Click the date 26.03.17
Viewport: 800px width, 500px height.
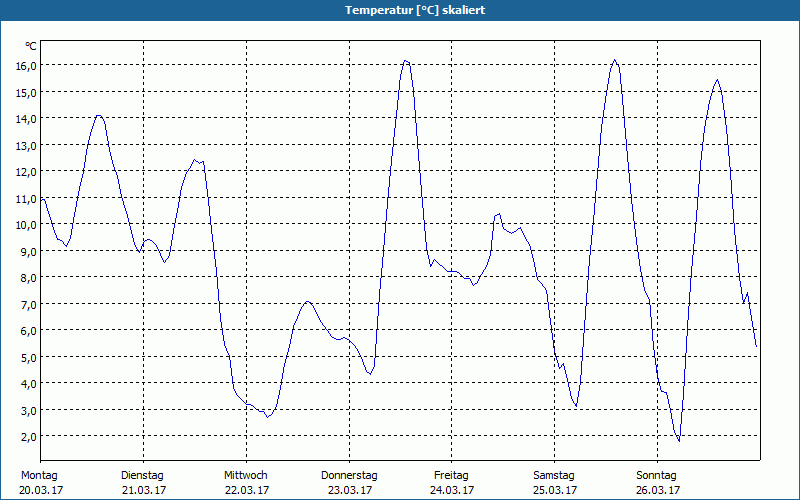658,490
